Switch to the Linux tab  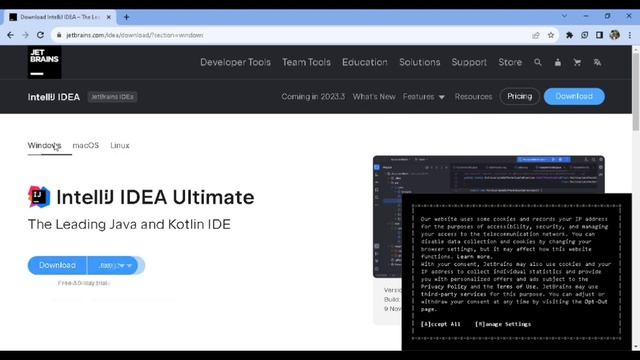coord(120,145)
